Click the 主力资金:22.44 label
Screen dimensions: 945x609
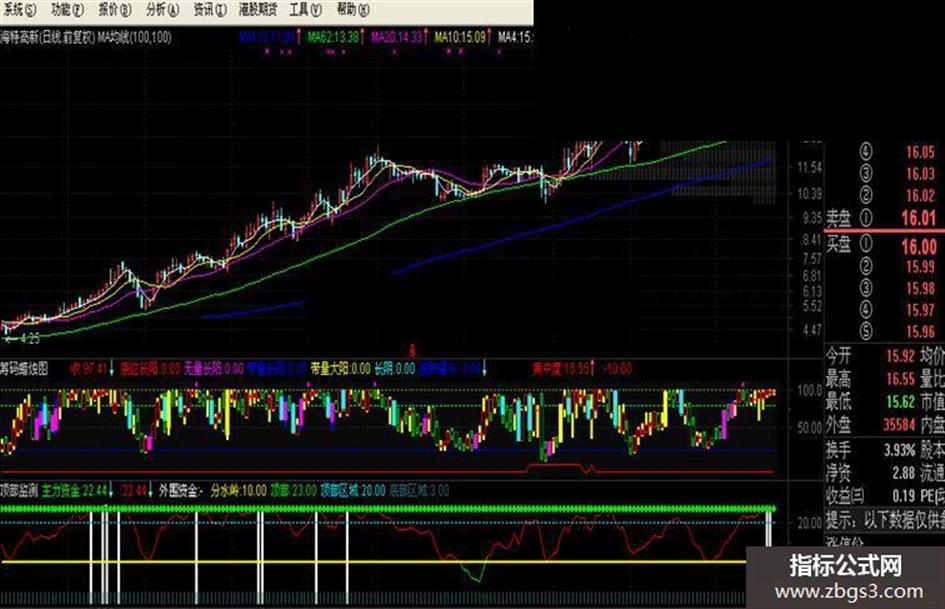pyautogui.click(x=74, y=491)
